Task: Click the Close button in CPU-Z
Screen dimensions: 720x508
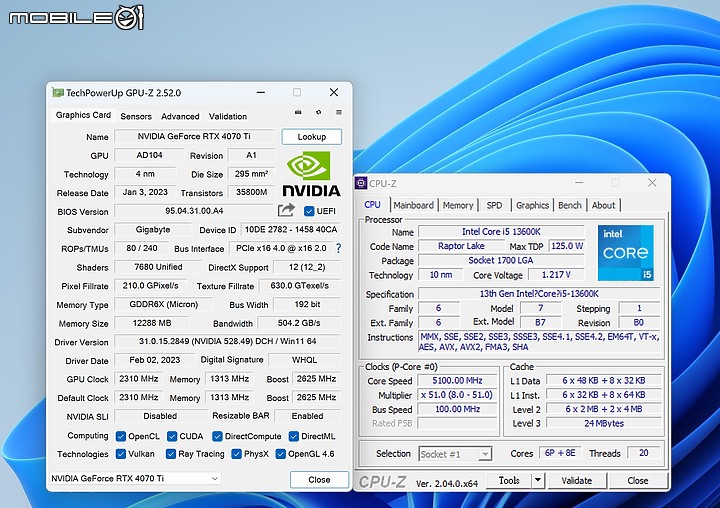Action: pyautogui.click(x=638, y=480)
